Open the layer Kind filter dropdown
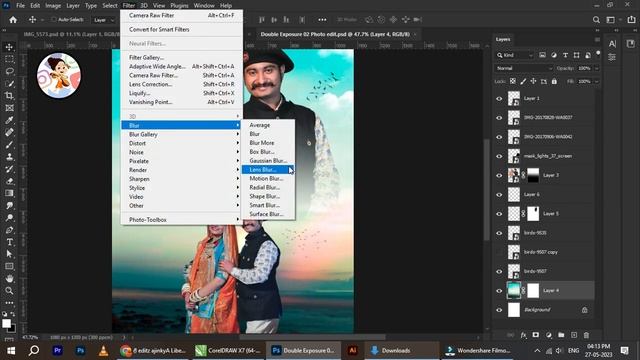 515,55
